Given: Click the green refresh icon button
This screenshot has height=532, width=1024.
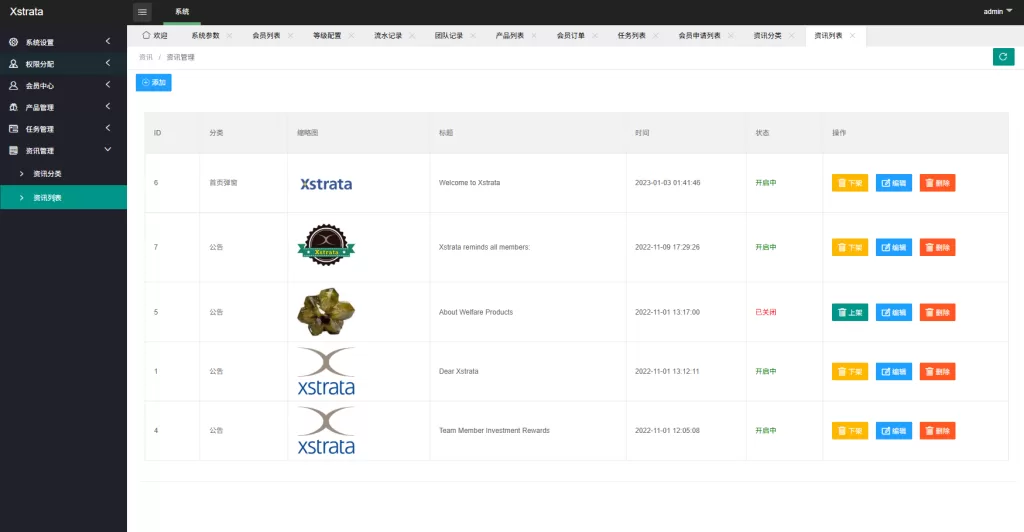Looking at the screenshot, I should point(1003,57).
